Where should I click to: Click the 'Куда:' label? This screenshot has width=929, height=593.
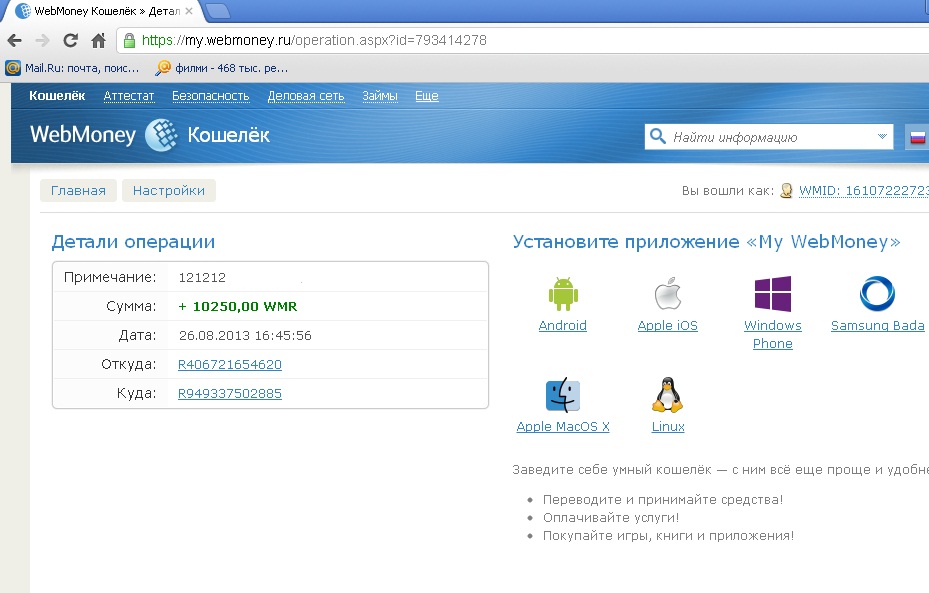click(x=136, y=393)
